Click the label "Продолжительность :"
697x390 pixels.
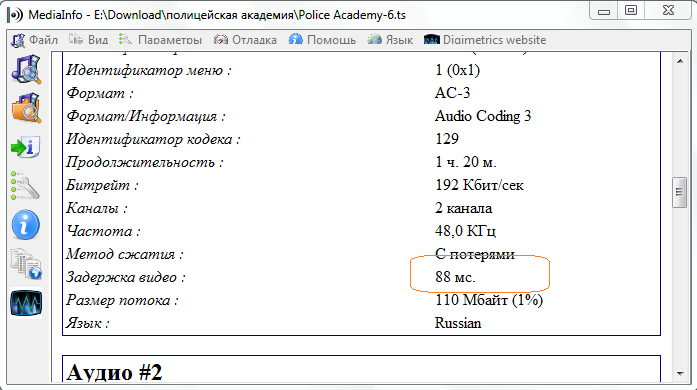point(145,162)
